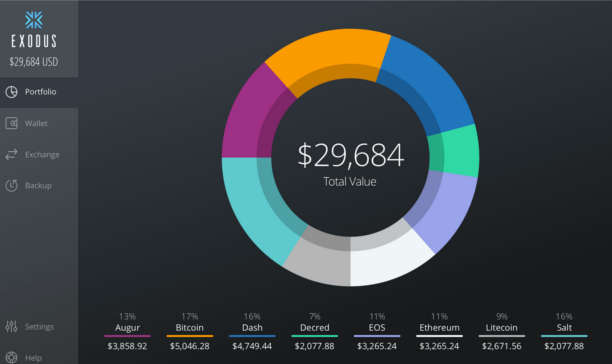Click the $4,749.44 Dash value

252,346
